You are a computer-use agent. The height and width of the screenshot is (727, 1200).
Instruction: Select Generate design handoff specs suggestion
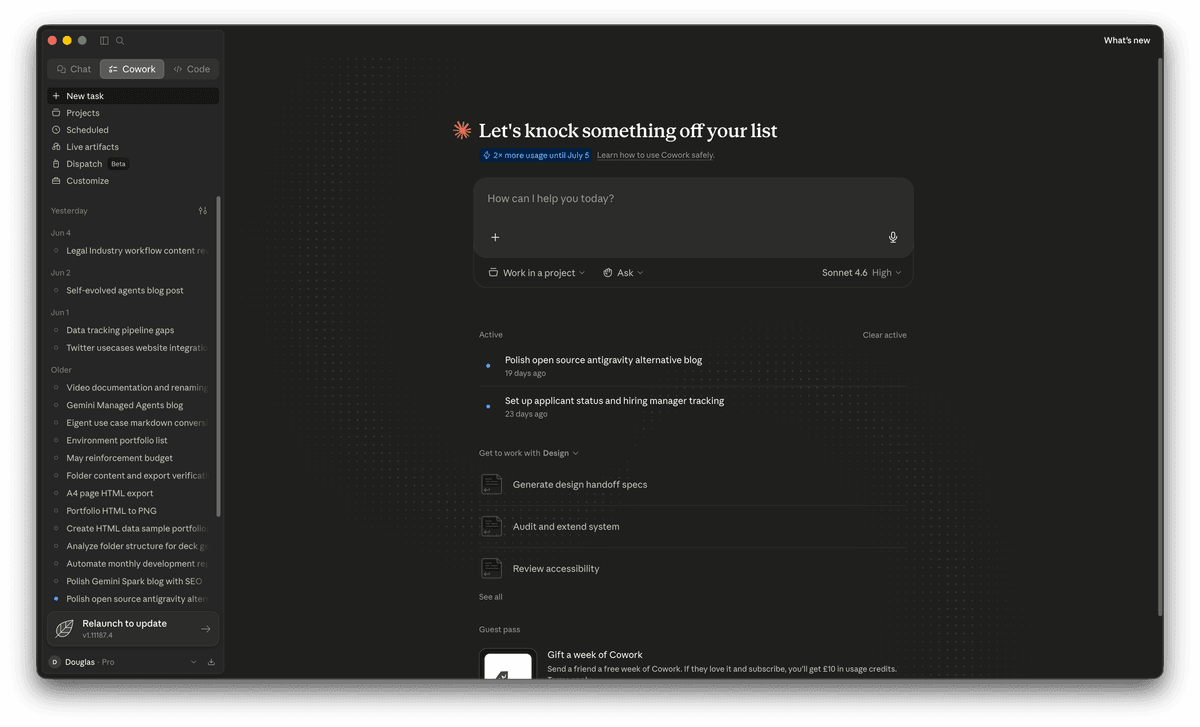coord(693,484)
